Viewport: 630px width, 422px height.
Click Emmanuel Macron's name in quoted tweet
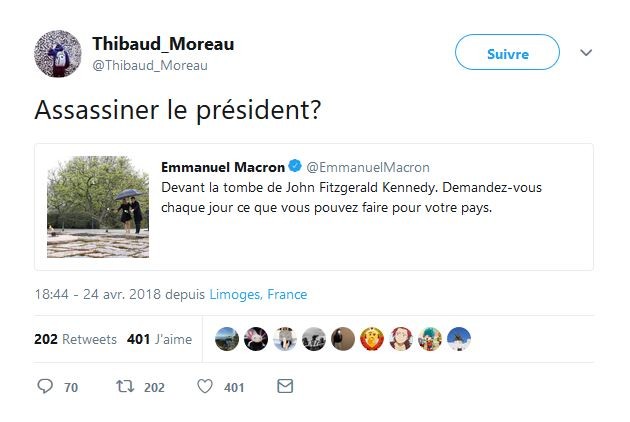[222, 166]
